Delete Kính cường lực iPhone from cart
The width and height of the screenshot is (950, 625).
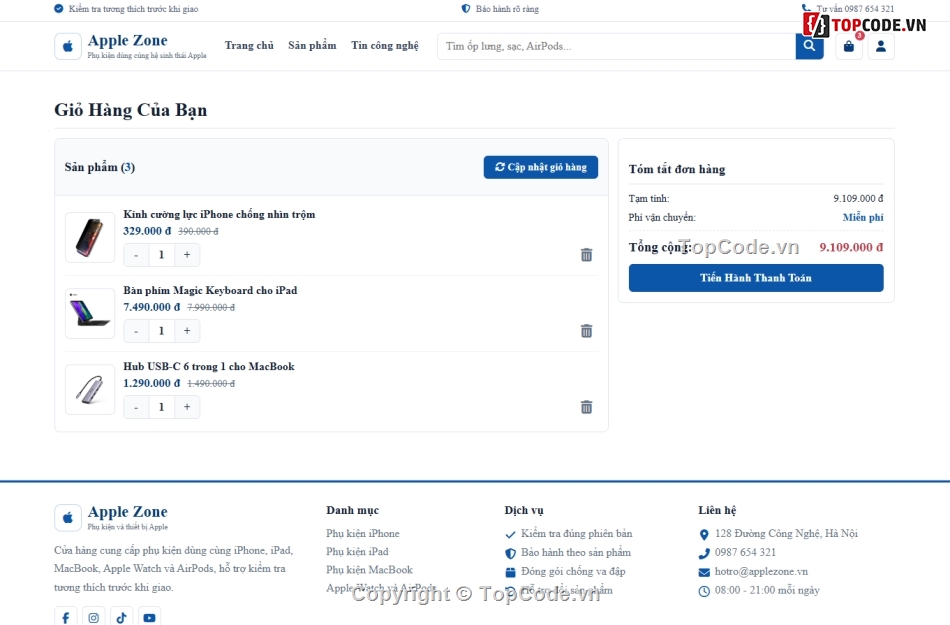coord(586,255)
